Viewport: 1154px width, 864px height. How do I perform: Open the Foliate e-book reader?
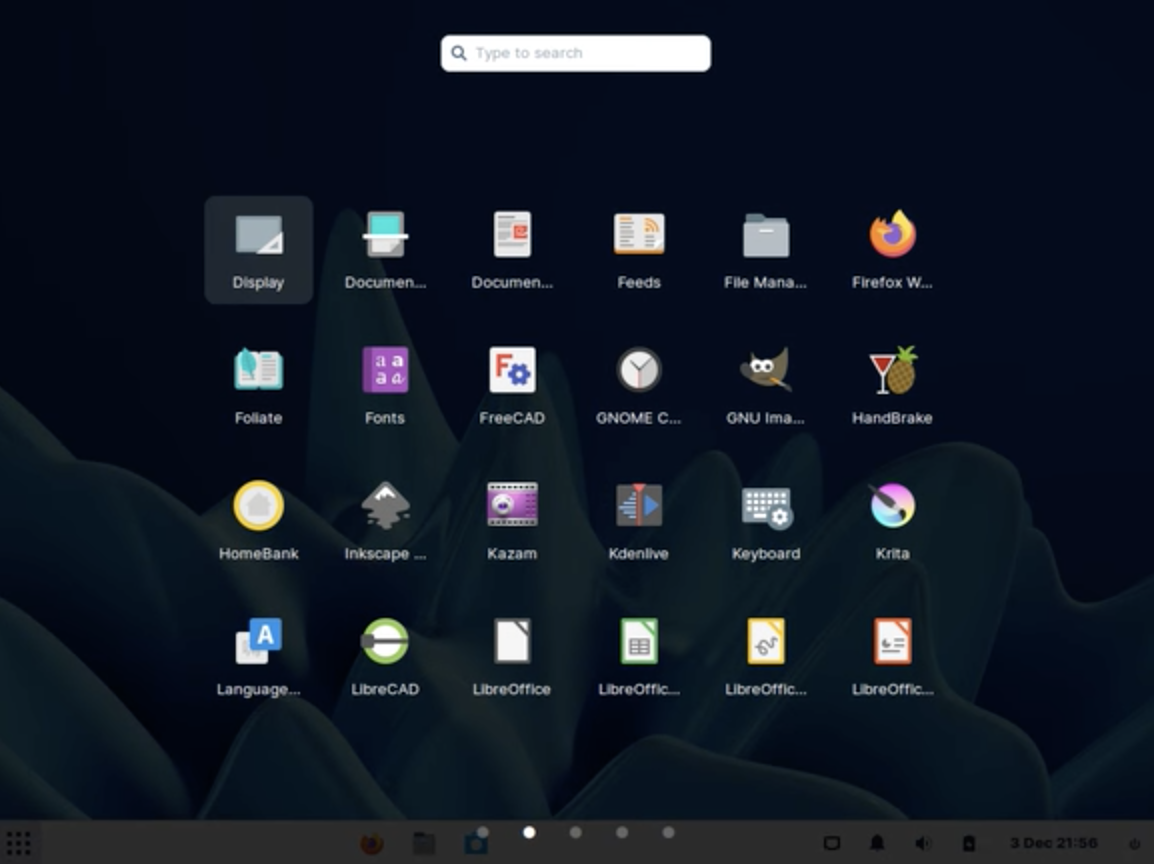[258, 386]
